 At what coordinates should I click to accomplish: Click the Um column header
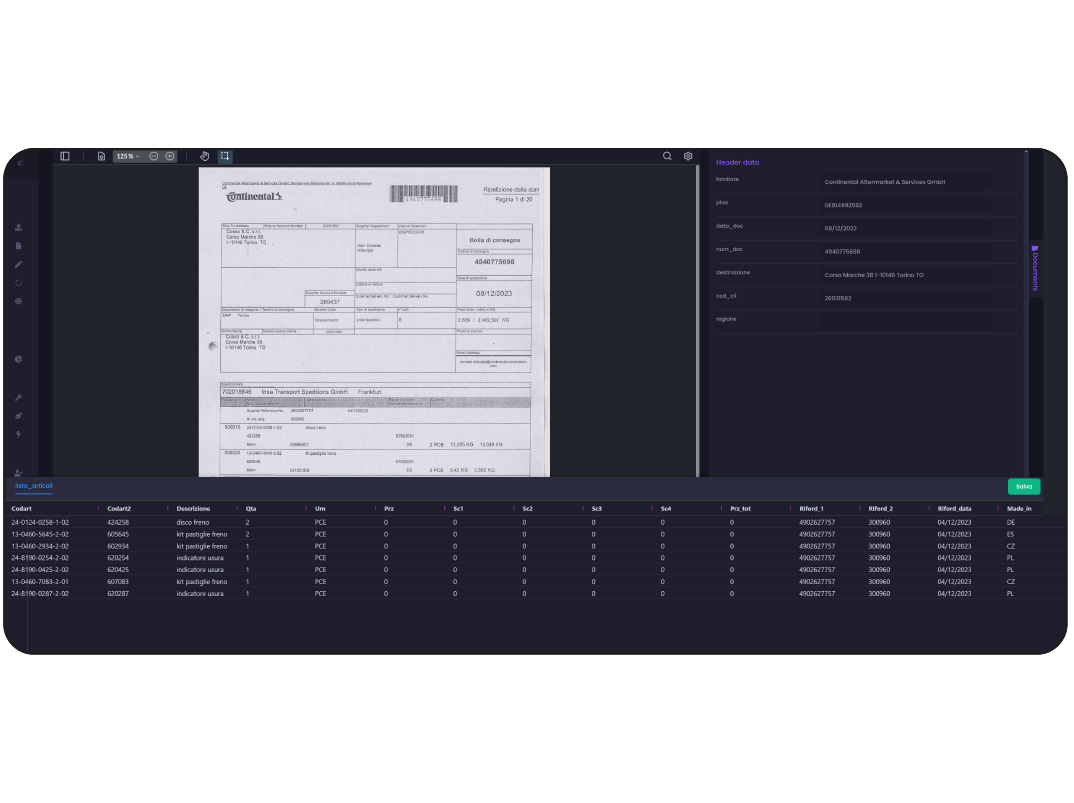coord(320,509)
